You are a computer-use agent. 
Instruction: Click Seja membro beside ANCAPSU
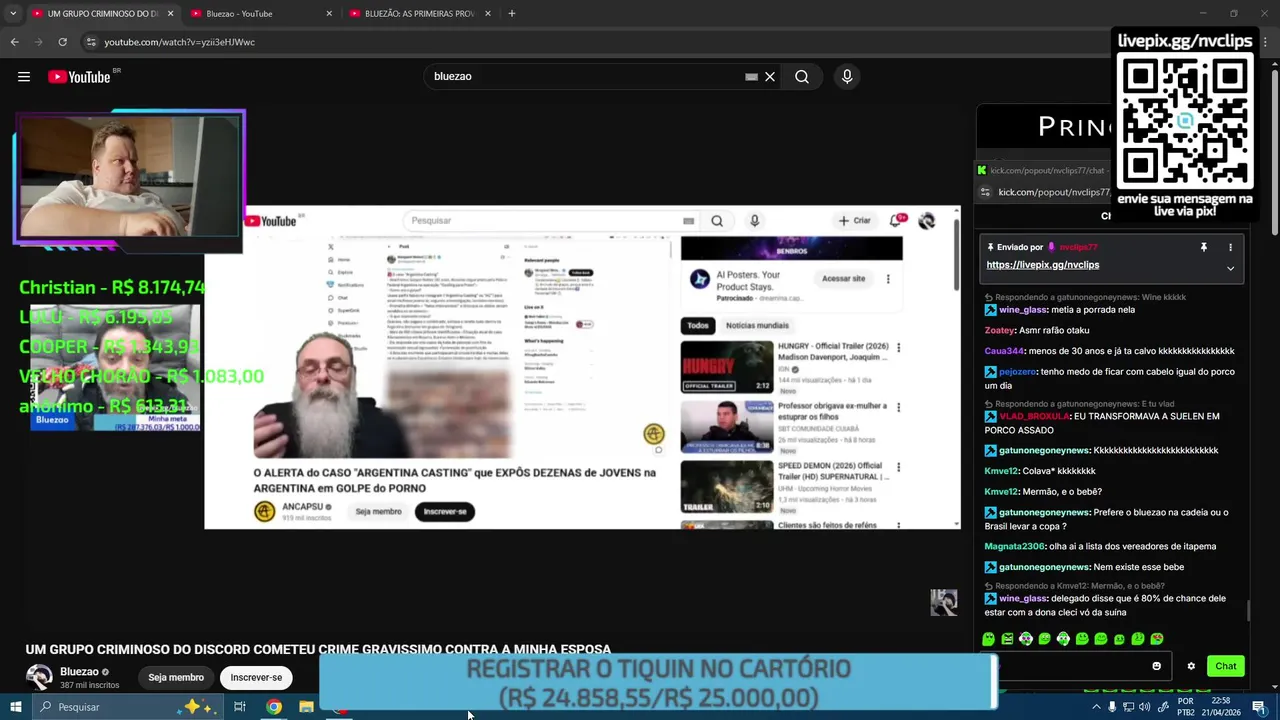click(378, 511)
